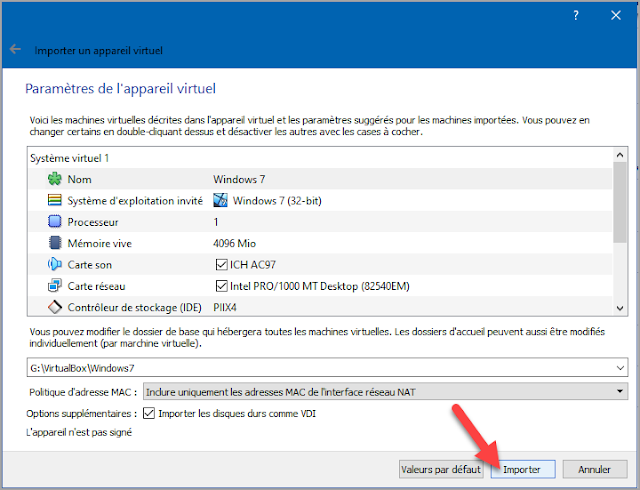This screenshot has width=640, height=490.
Task: Close the import dialog window
Action: (x=616, y=16)
